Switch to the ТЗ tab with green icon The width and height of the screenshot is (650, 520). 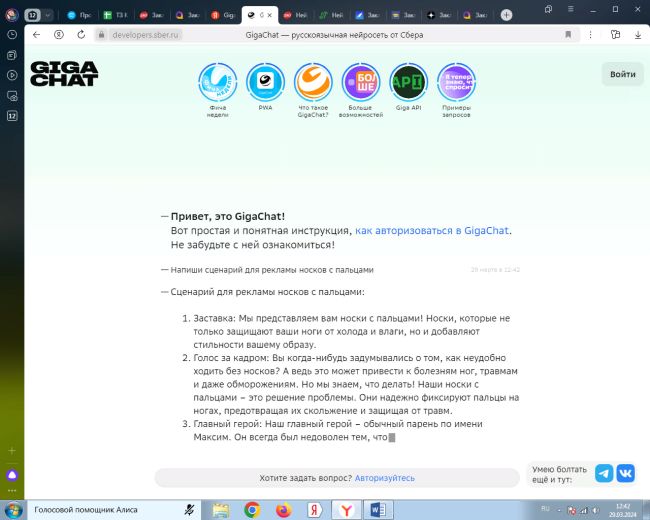click(x=115, y=15)
